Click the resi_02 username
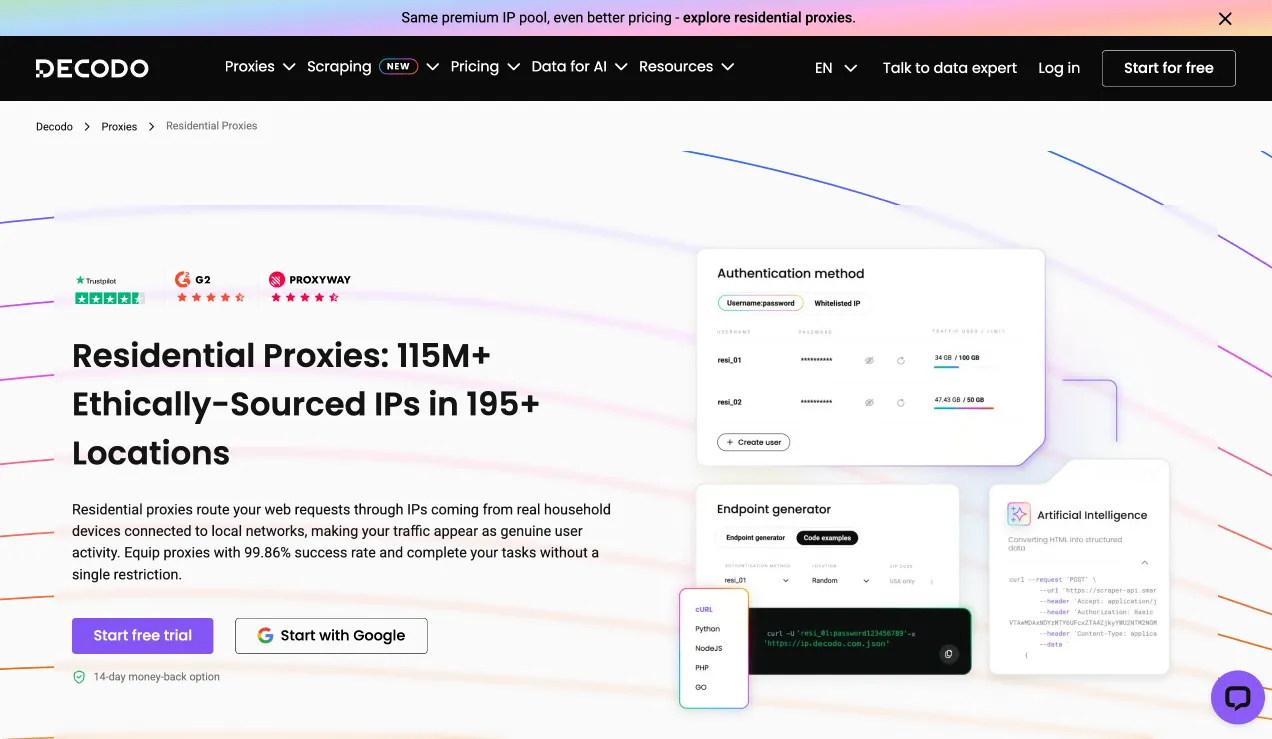1272x739 pixels. (729, 402)
